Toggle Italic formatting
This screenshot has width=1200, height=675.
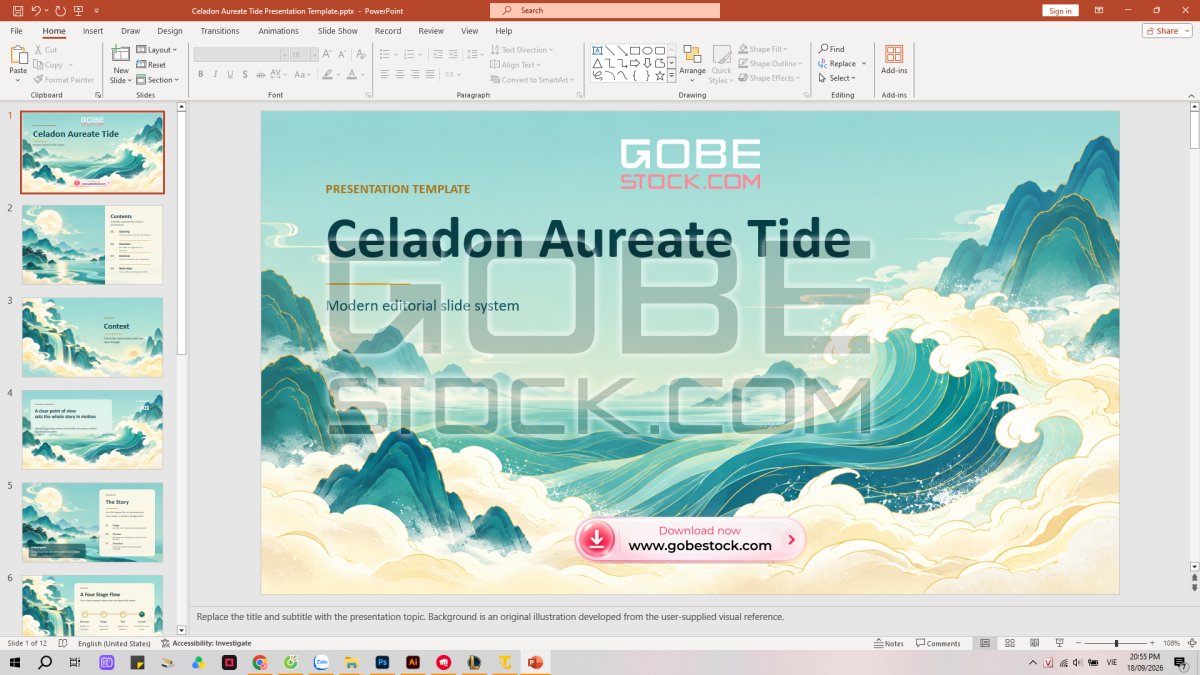(215, 74)
